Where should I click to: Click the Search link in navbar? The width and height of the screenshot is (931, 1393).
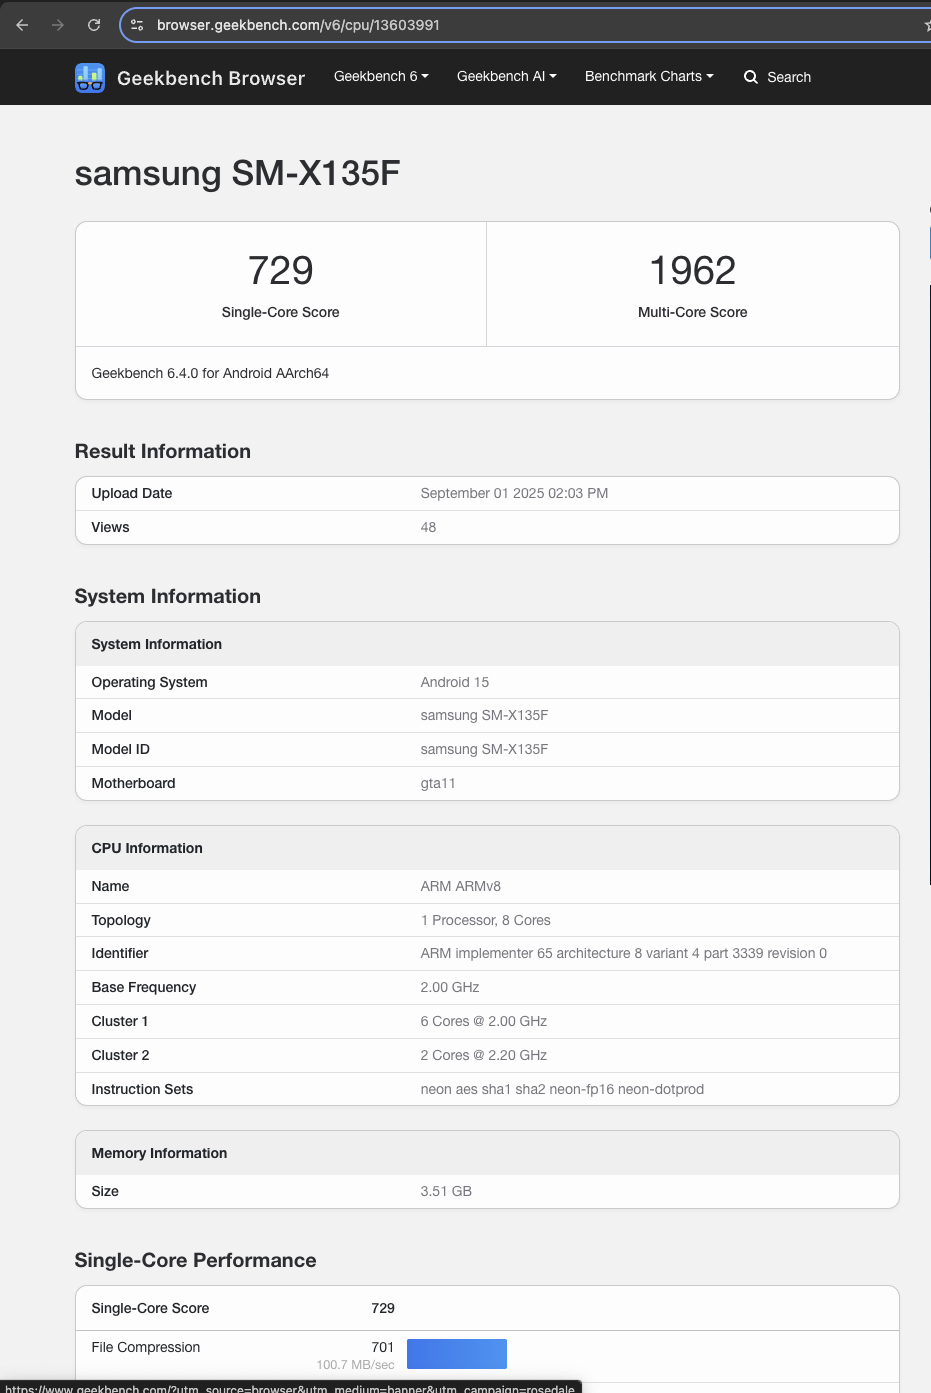(789, 77)
